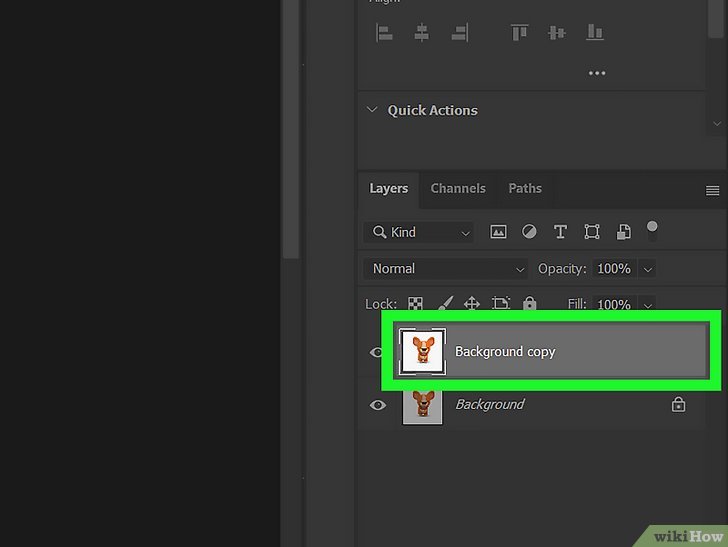Screen dimensions: 728x547
Task: Switch to the Paths tab
Action: click(525, 189)
